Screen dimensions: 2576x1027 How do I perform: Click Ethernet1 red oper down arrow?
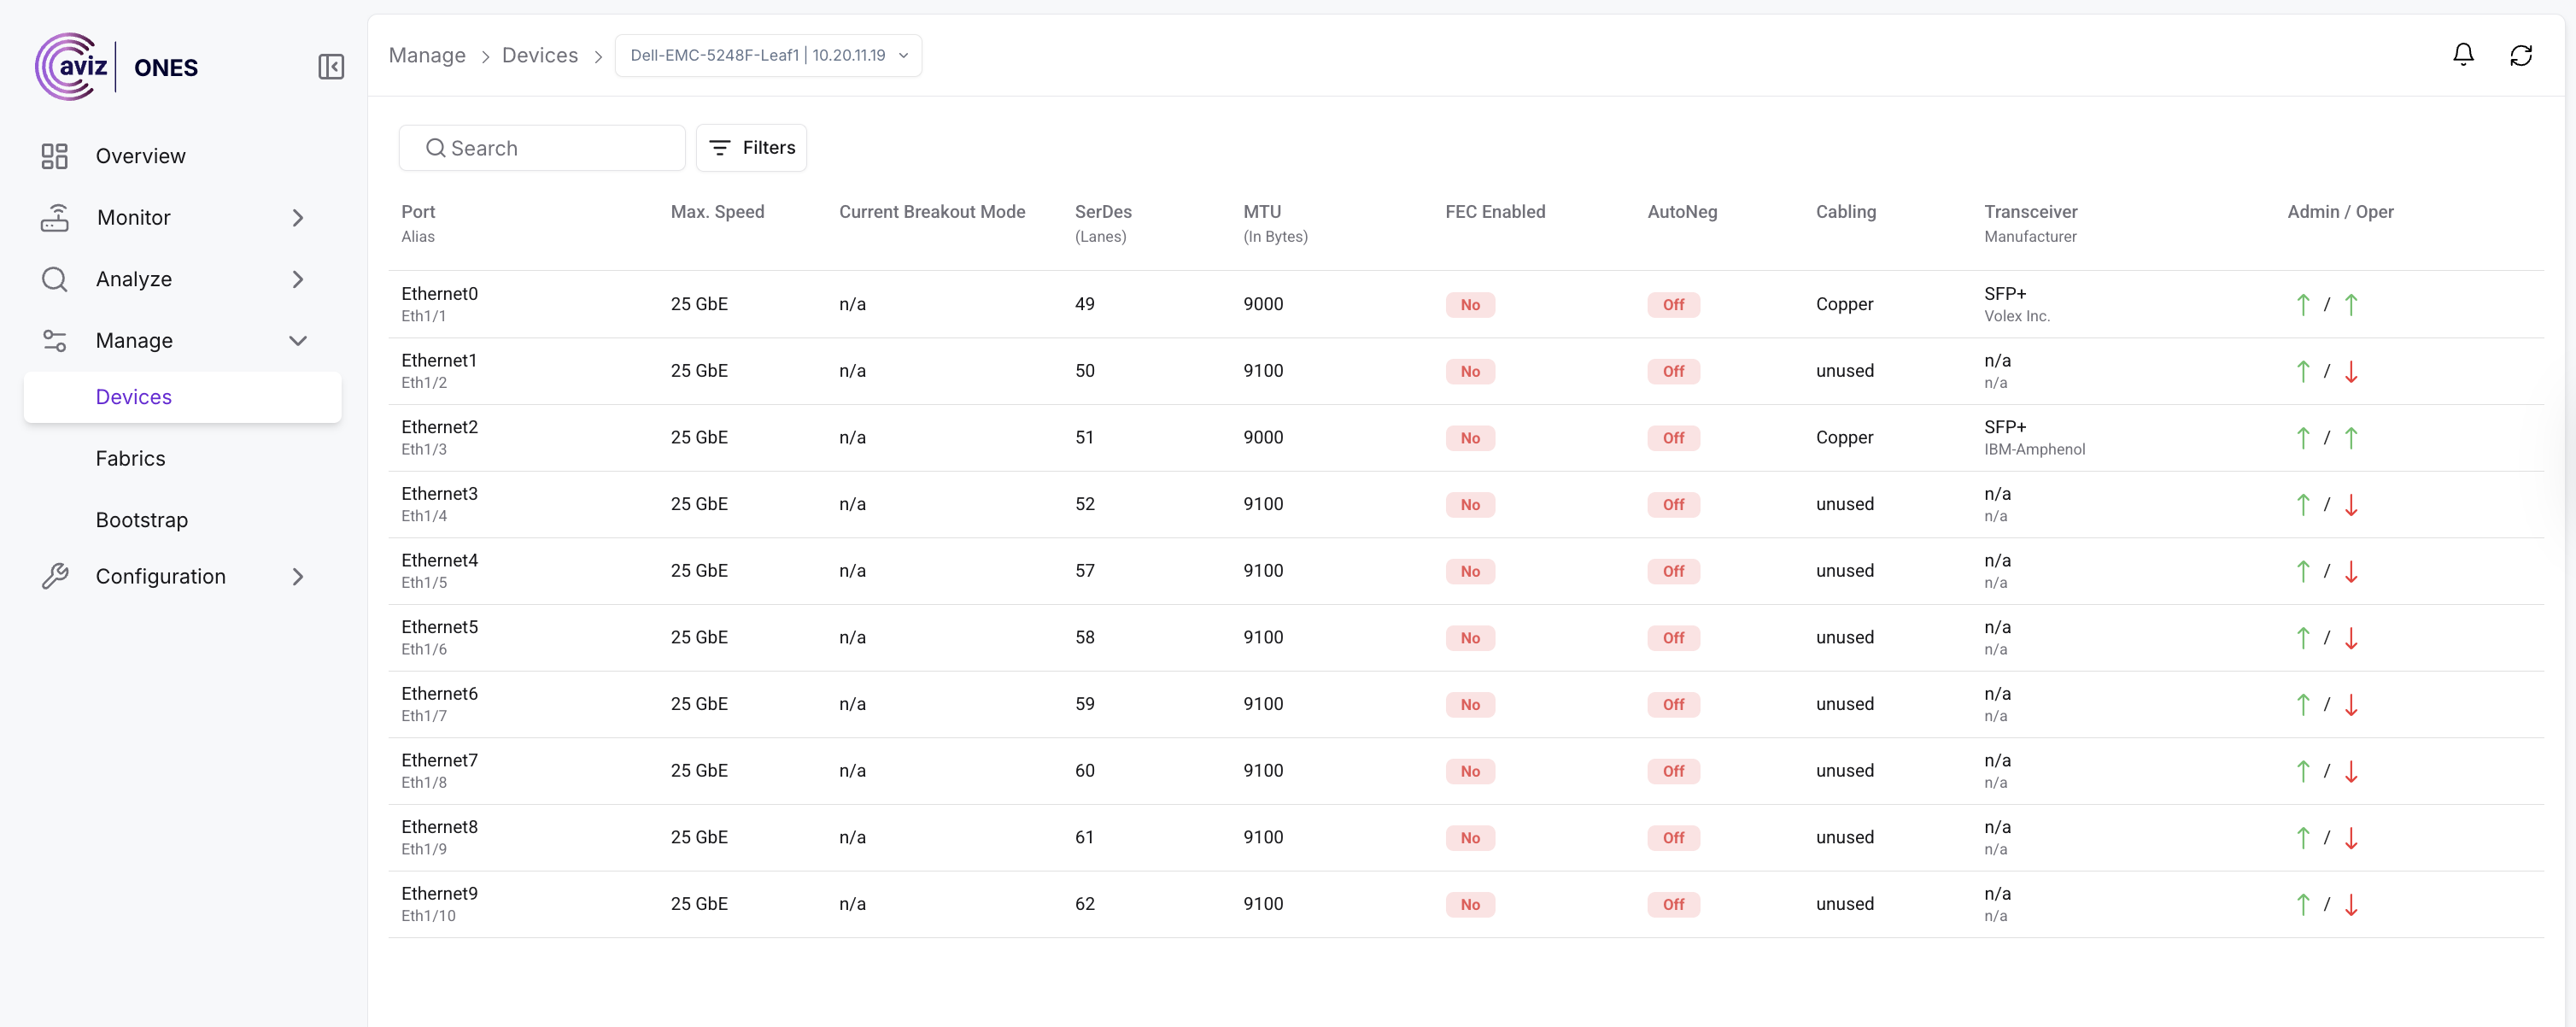[2351, 372]
